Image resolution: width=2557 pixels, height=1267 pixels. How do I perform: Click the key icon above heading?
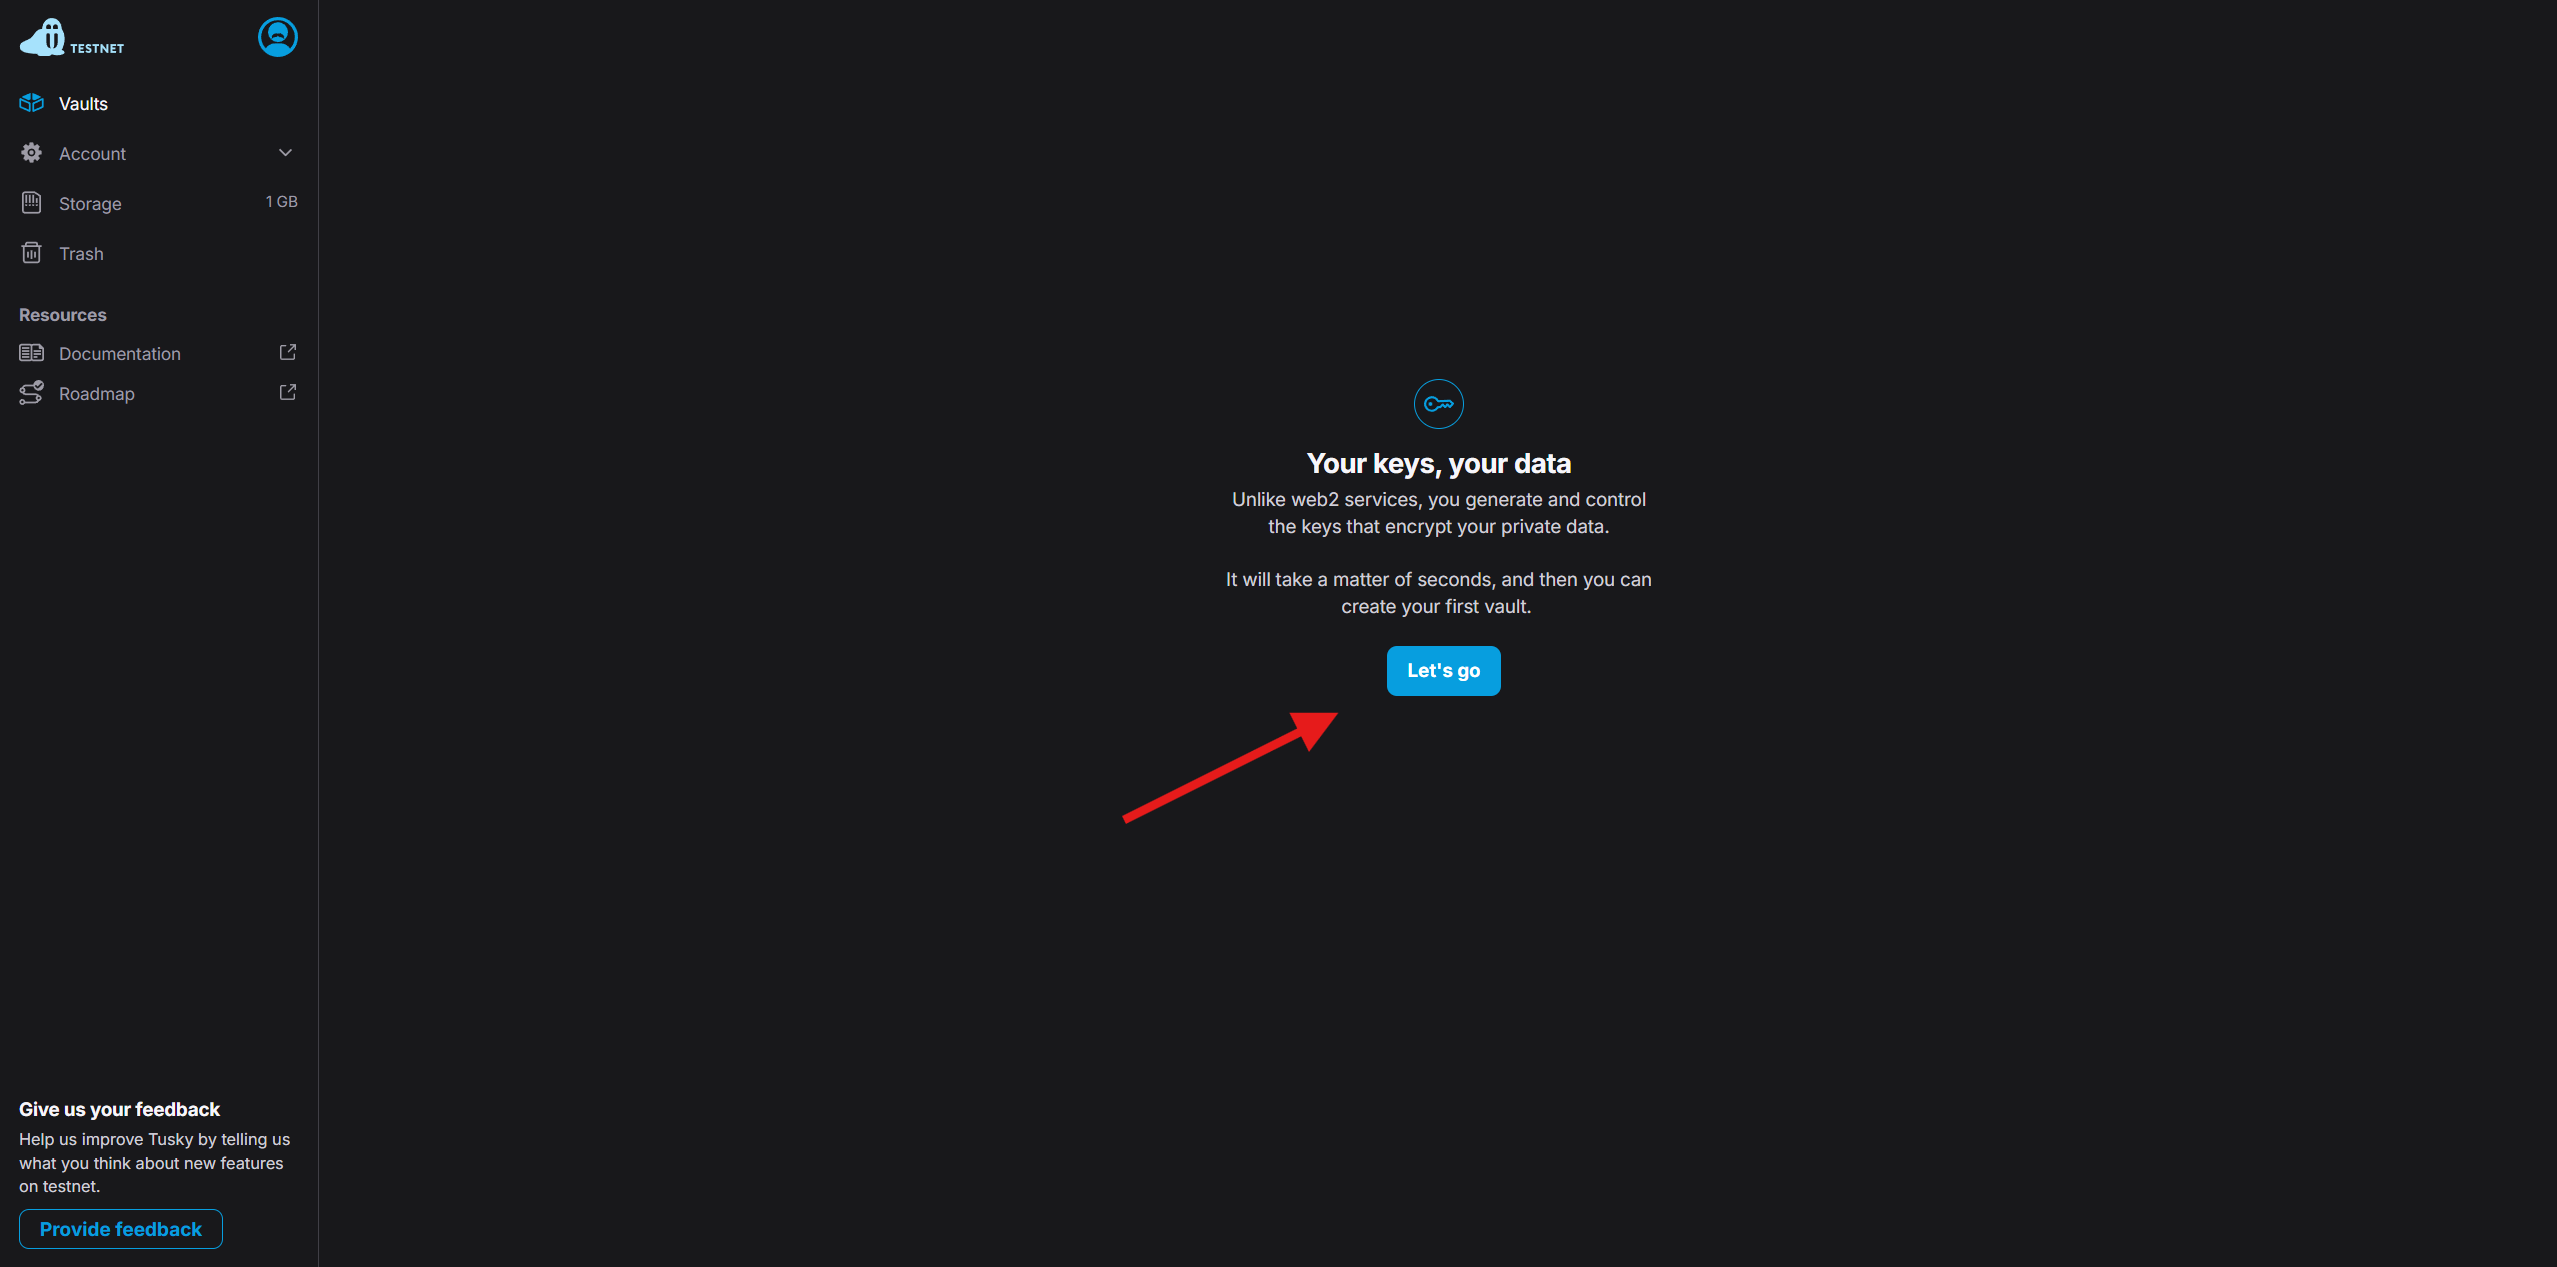point(1439,404)
